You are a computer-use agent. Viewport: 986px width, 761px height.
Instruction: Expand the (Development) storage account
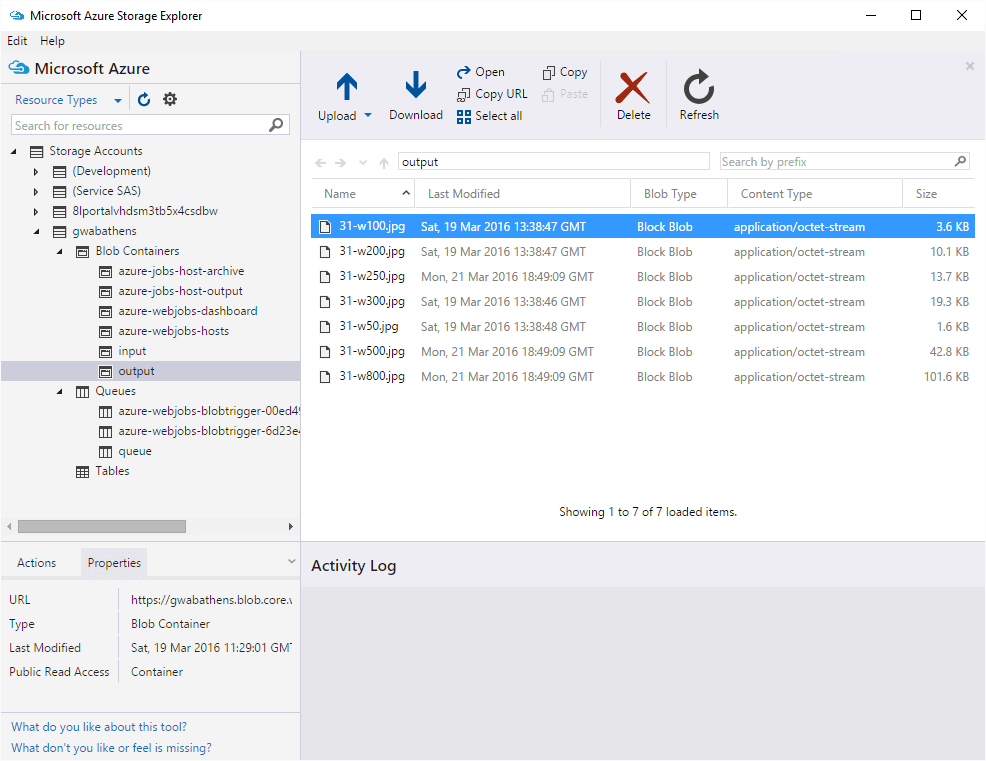tap(36, 171)
